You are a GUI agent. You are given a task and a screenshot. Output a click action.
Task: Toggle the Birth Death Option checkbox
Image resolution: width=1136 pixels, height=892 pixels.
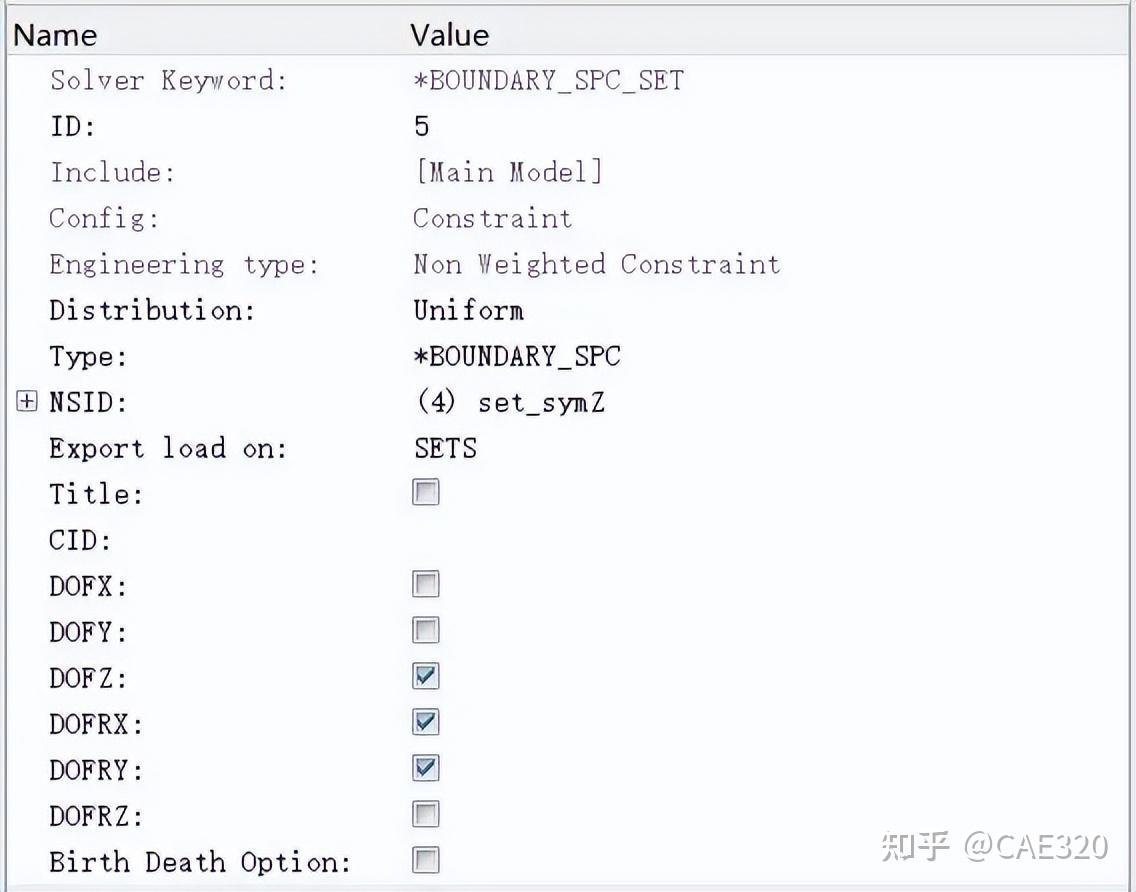(424, 860)
